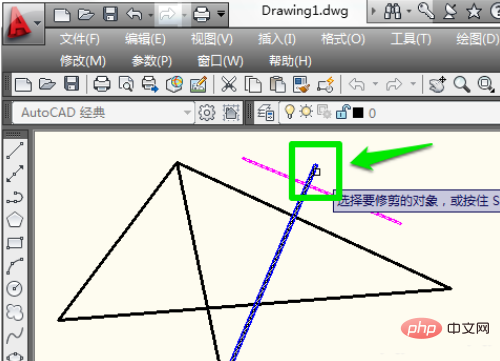The height and width of the screenshot is (361, 500).
Task: Click 3D Print icon
Action: click(x=174, y=84)
